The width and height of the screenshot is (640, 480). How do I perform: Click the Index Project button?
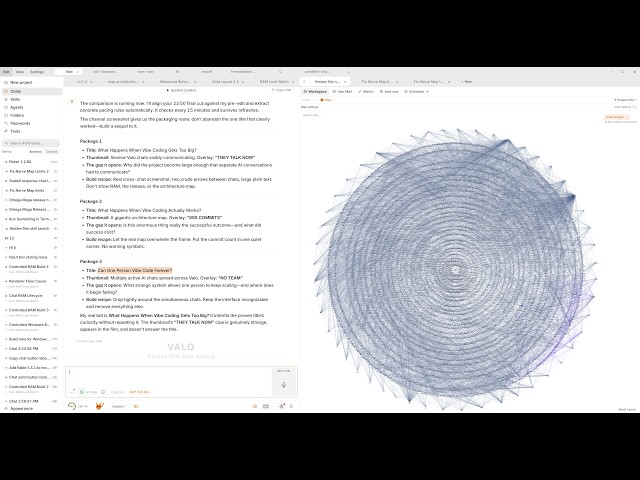(x=616, y=117)
